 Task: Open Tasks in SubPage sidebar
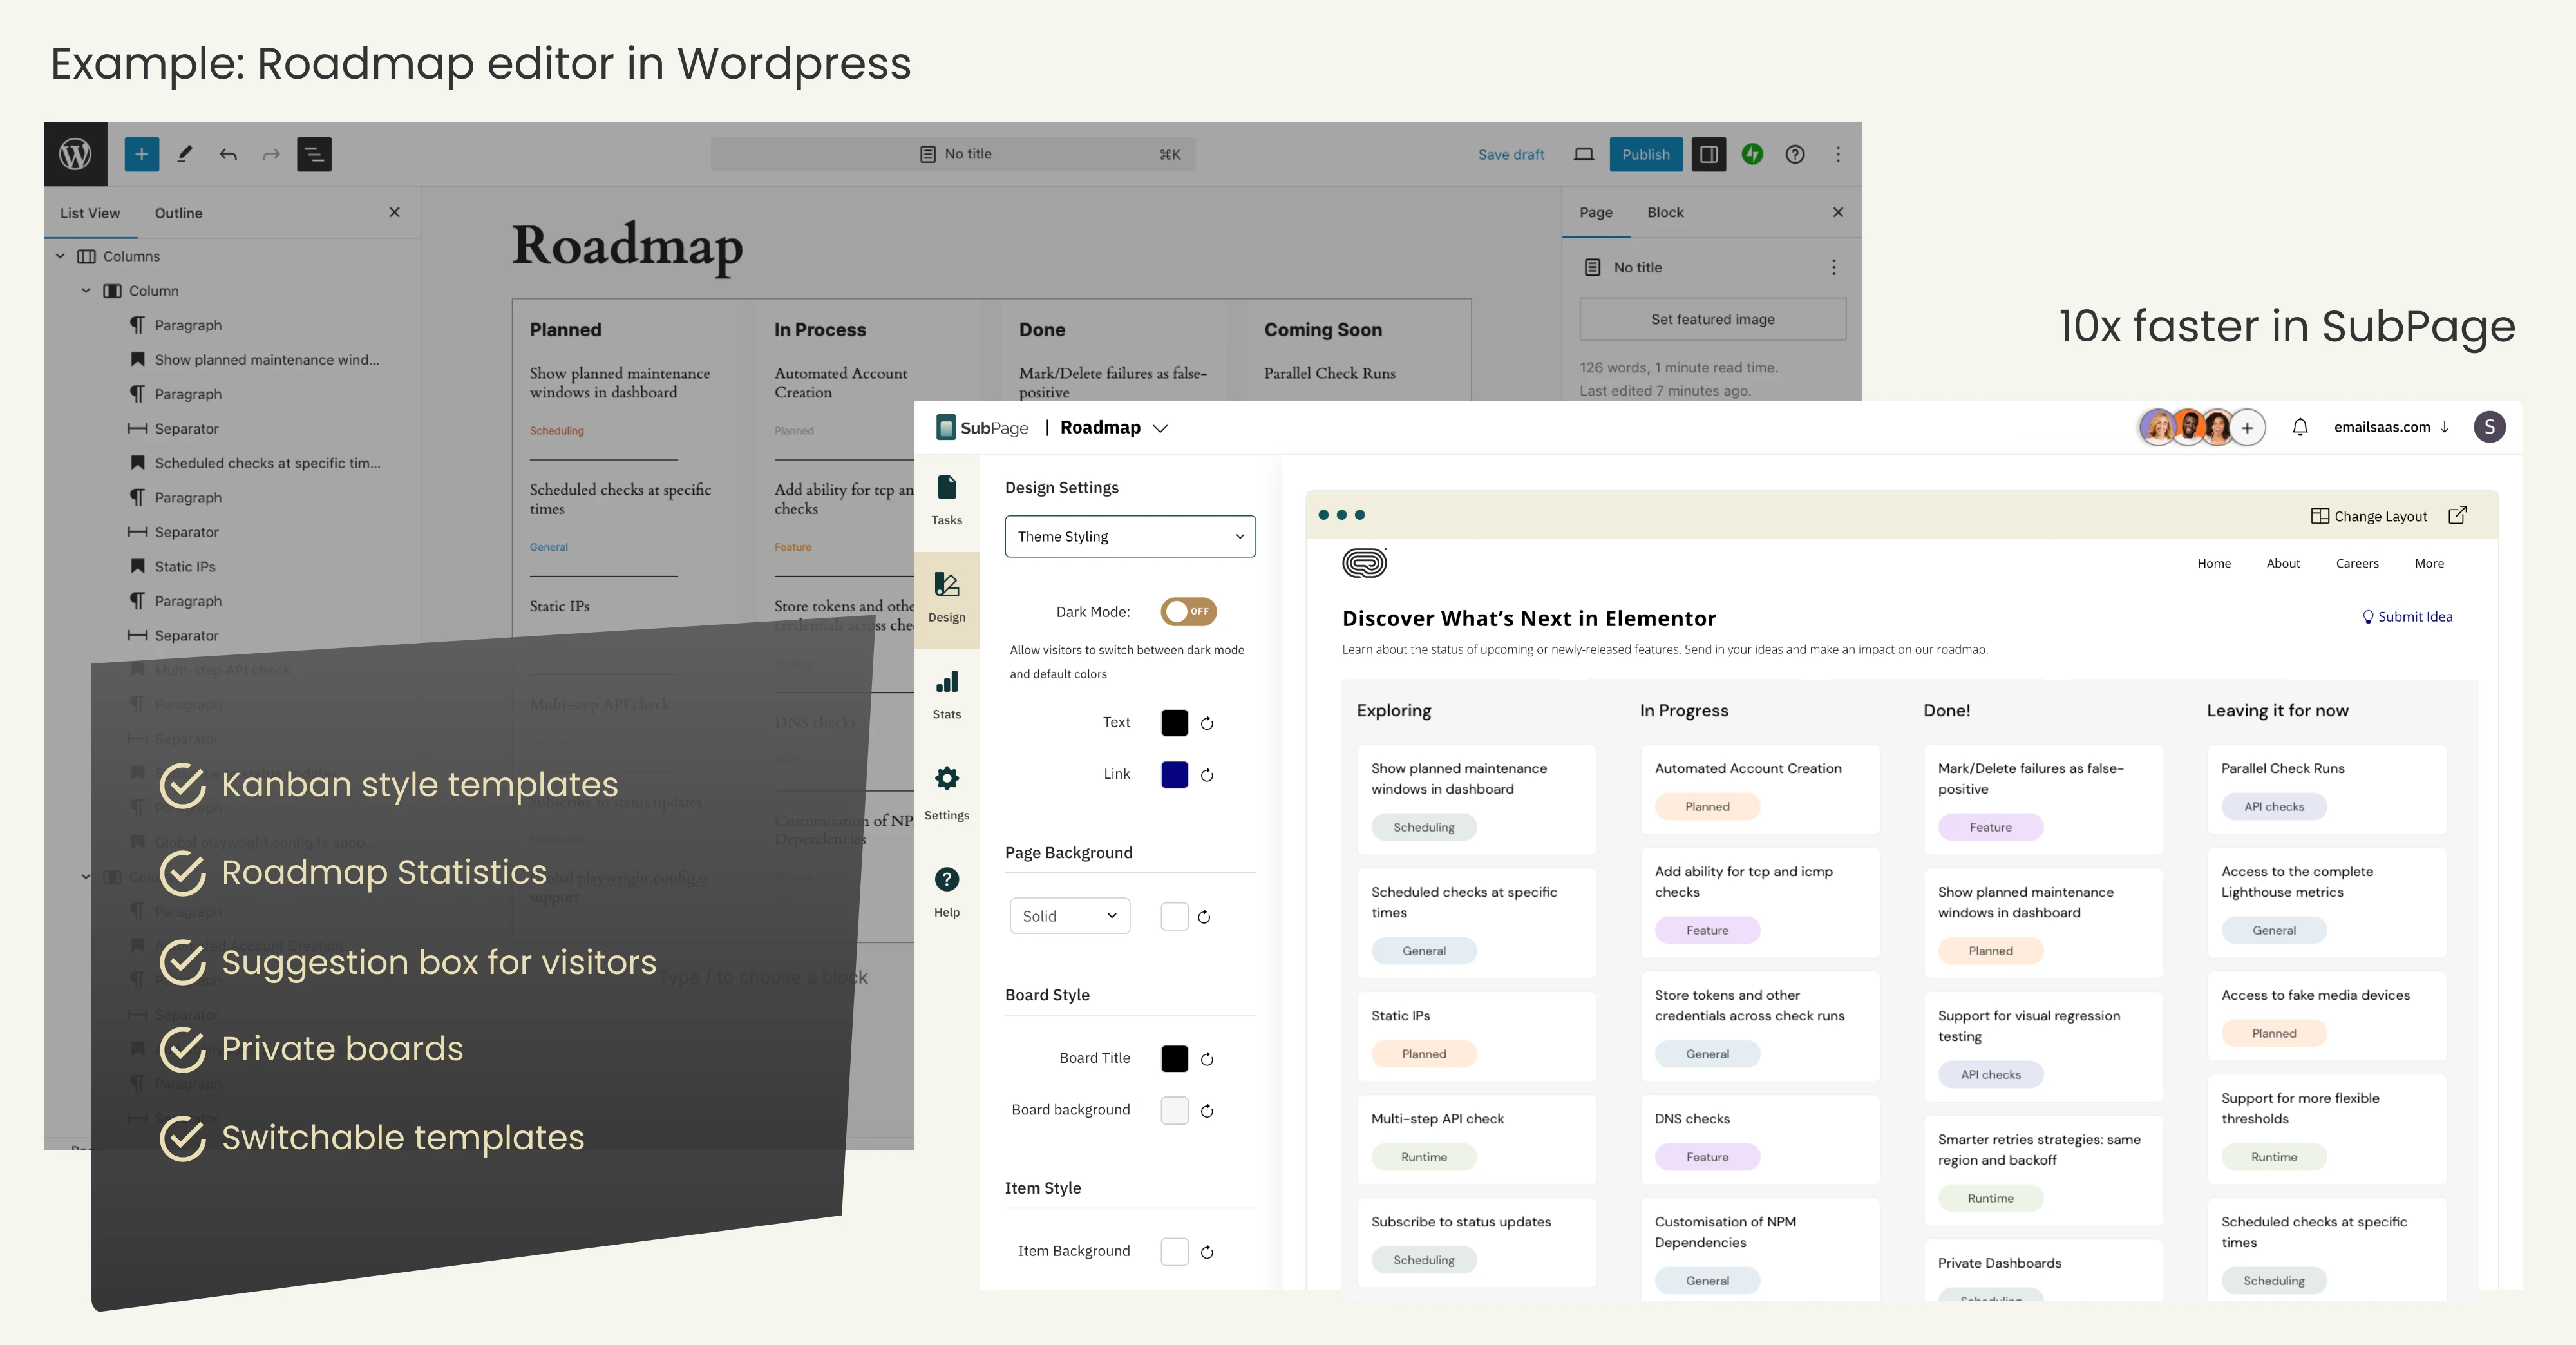click(947, 501)
